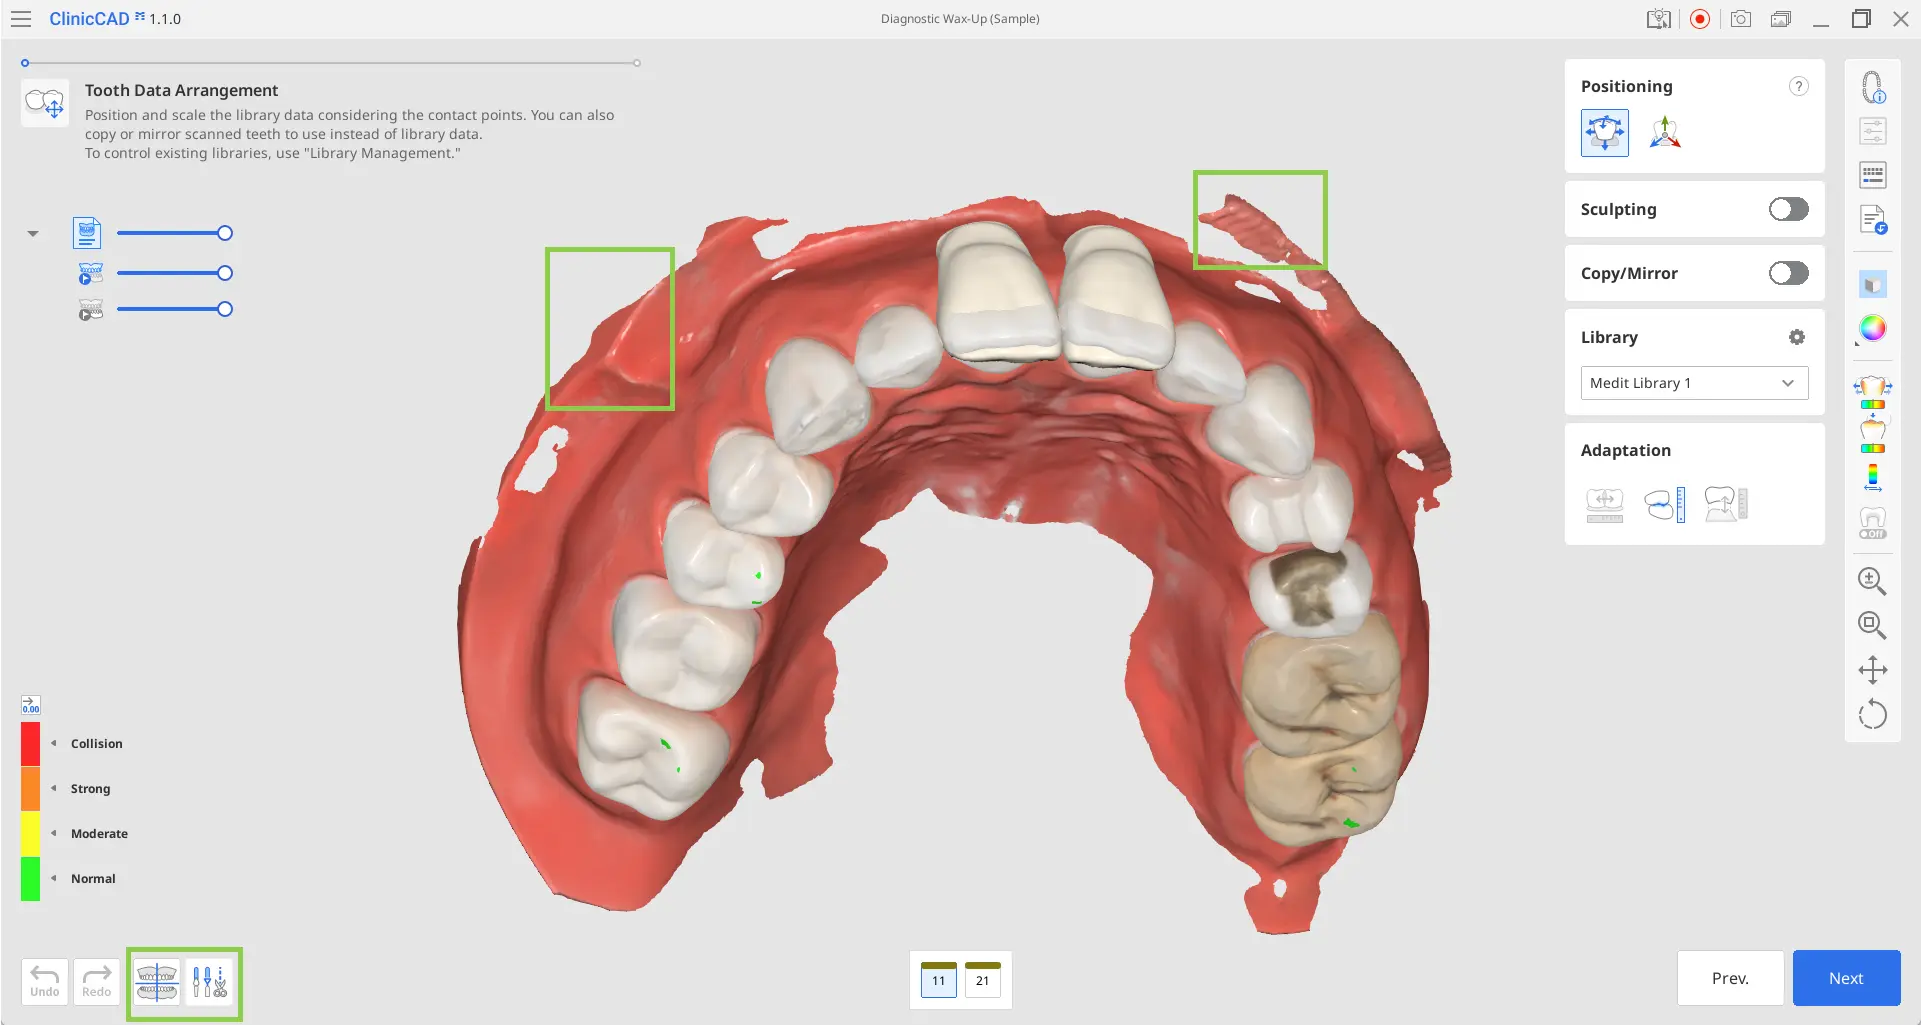Viewport: 1921px width, 1025px height.
Task: Click the screenshot camera icon in title bar
Action: (1741, 19)
